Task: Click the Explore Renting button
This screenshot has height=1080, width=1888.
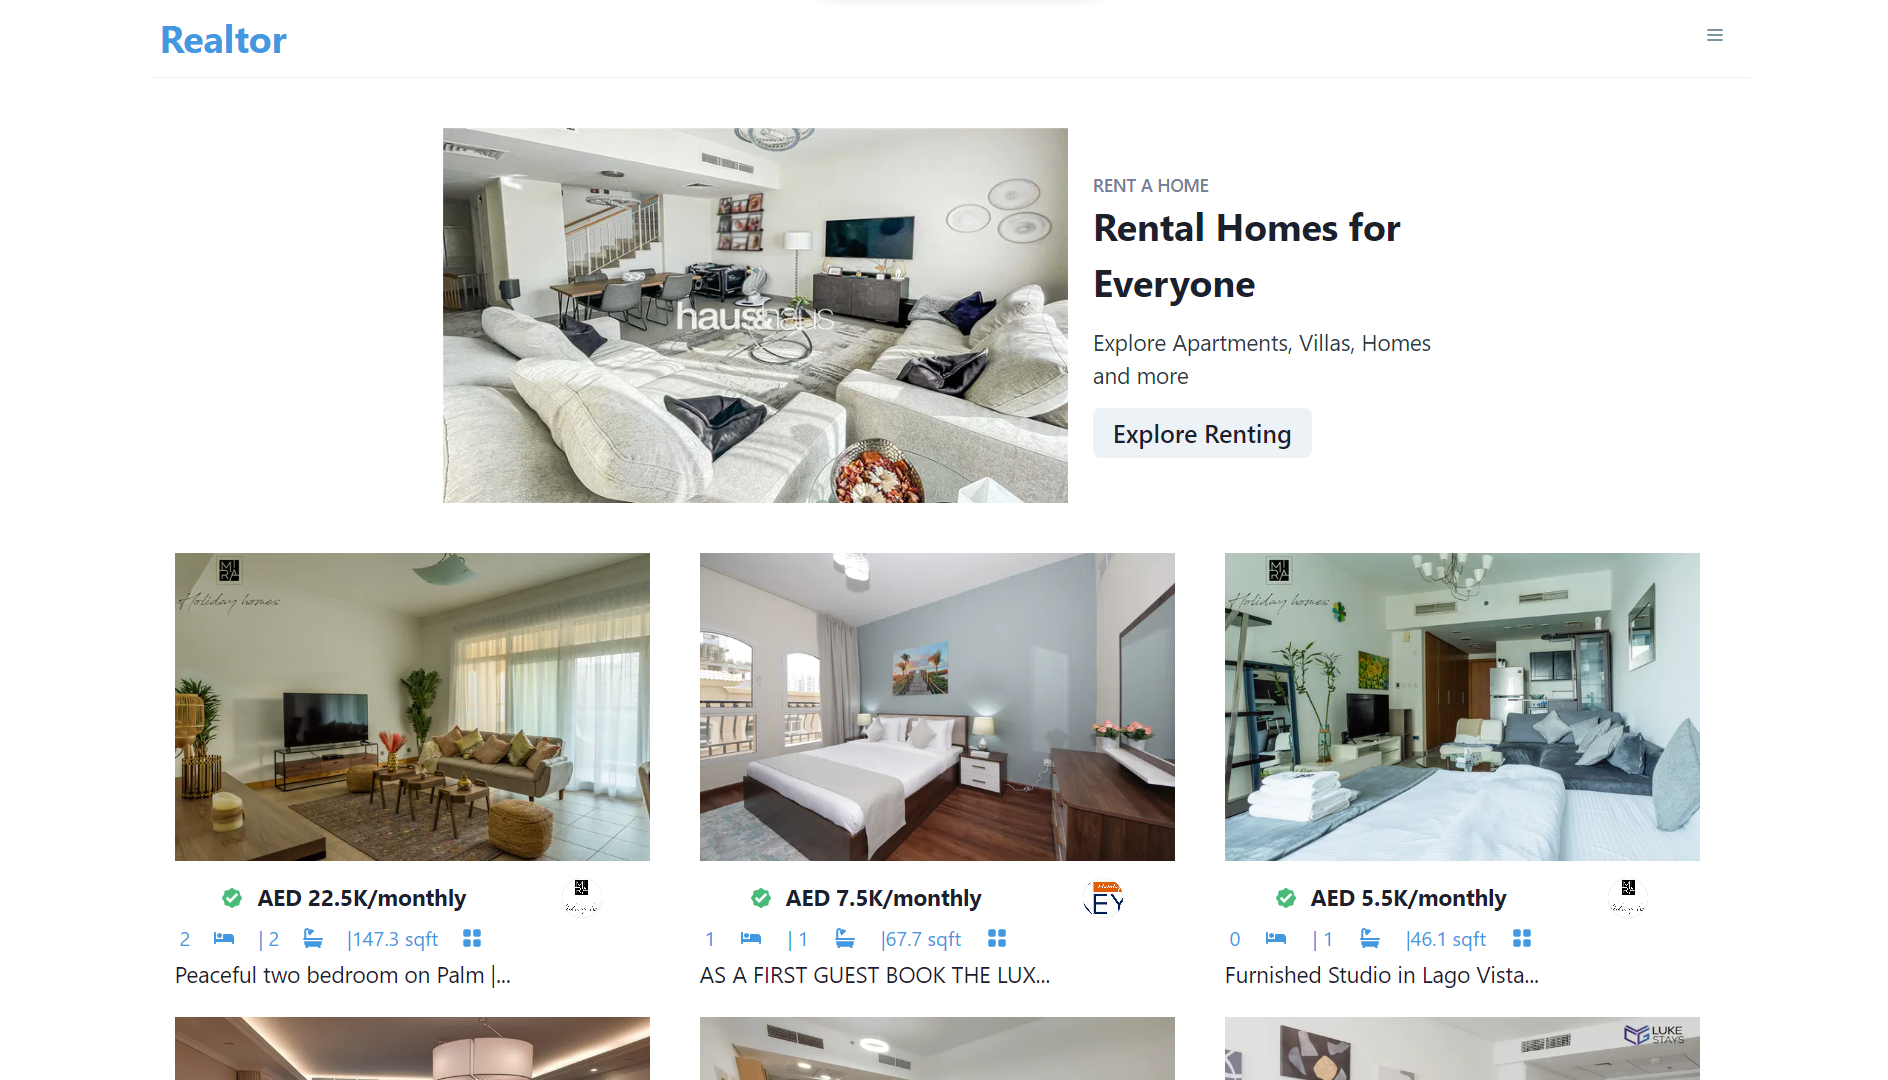Action: pos(1202,433)
